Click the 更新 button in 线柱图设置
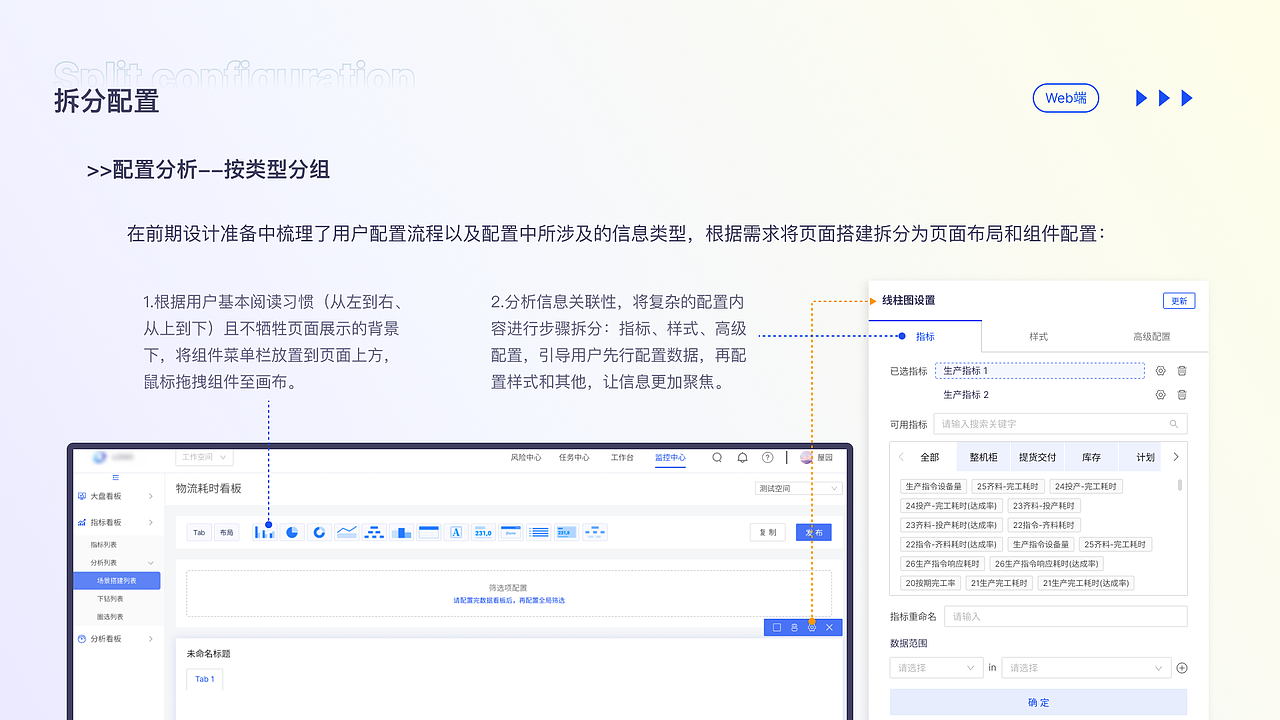Image resolution: width=1280 pixels, height=720 pixels. pyautogui.click(x=1178, y=300)
